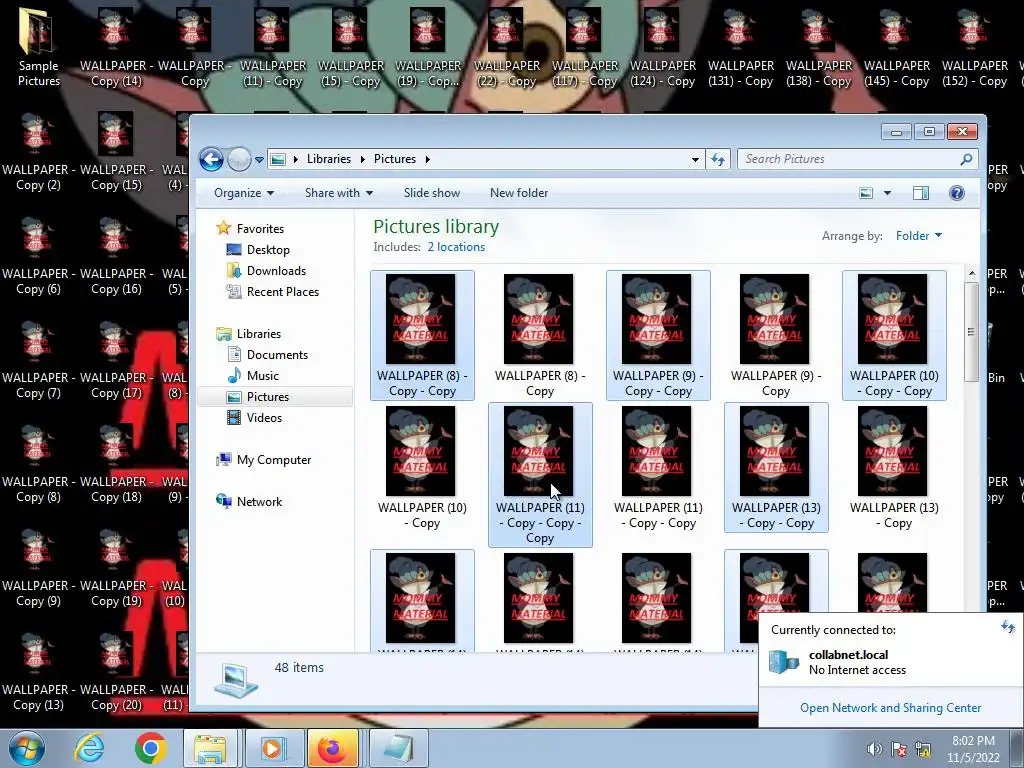Select WALLPAPER - Copy (17) desktop icon
This screenshot has width=1024, height=768.
tap(116, 360)
